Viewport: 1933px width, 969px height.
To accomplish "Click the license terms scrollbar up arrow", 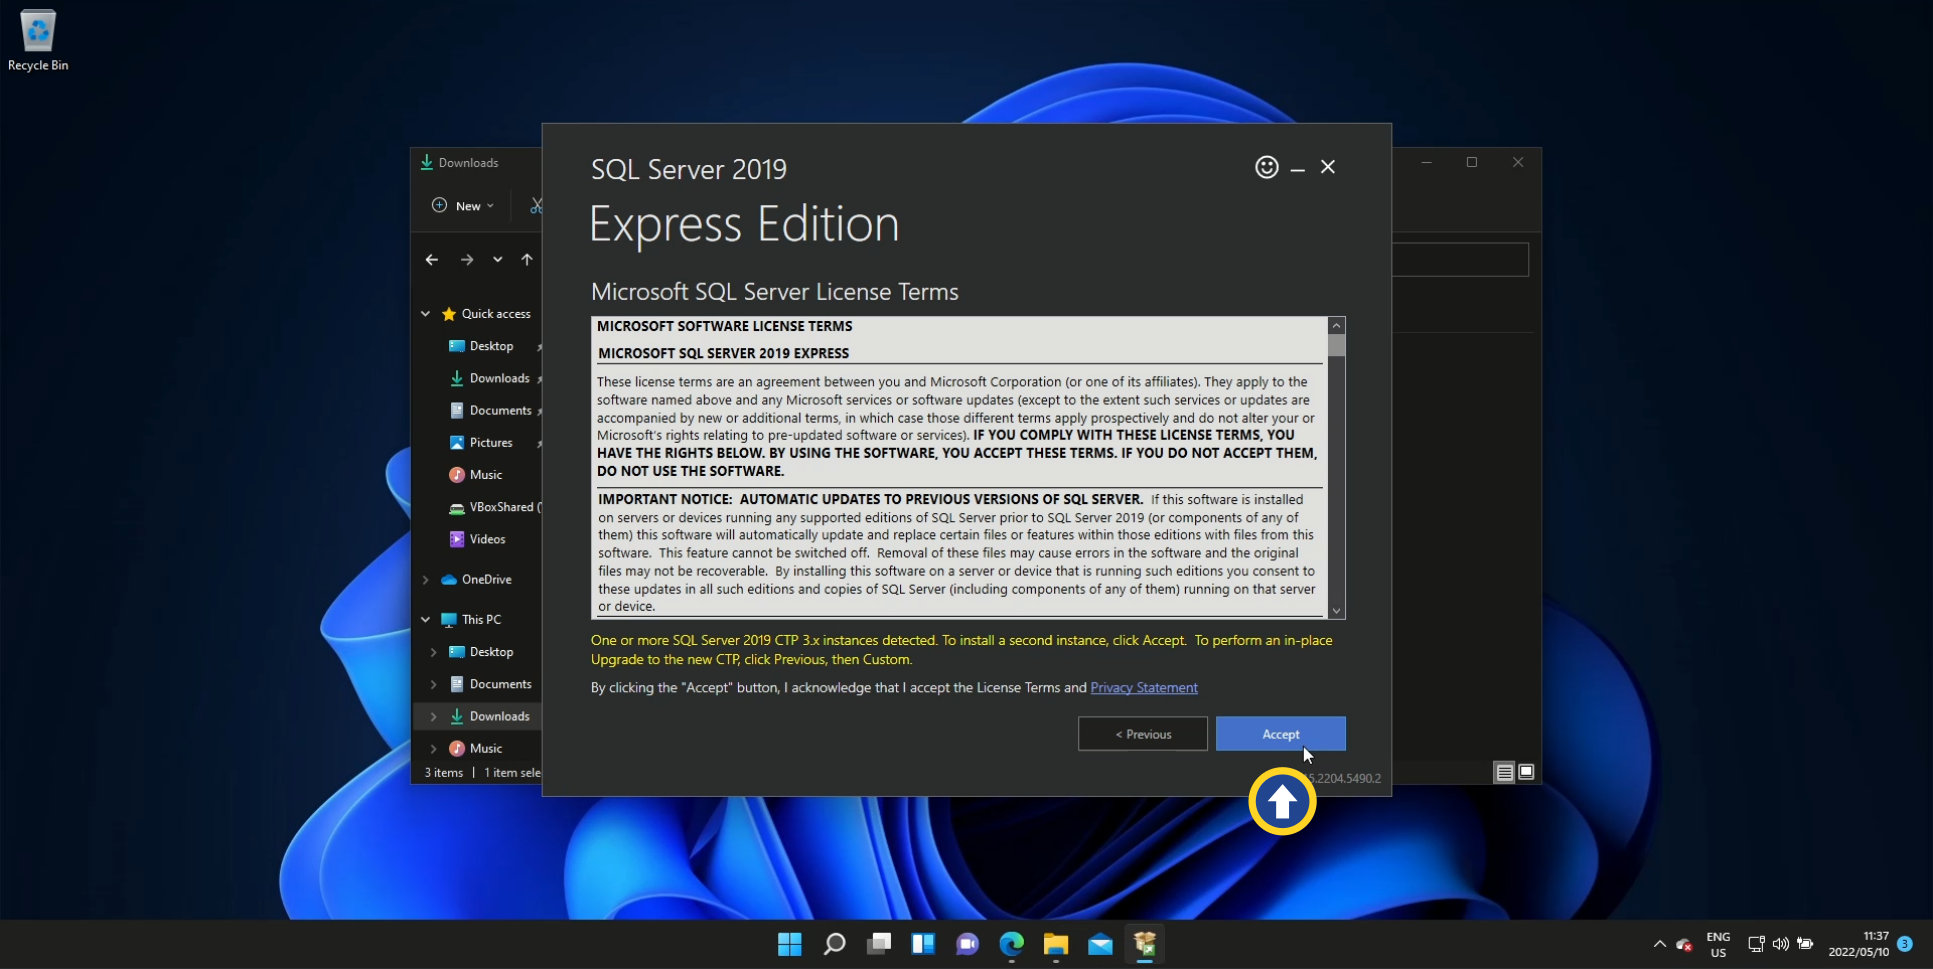I will point(1336,325).
